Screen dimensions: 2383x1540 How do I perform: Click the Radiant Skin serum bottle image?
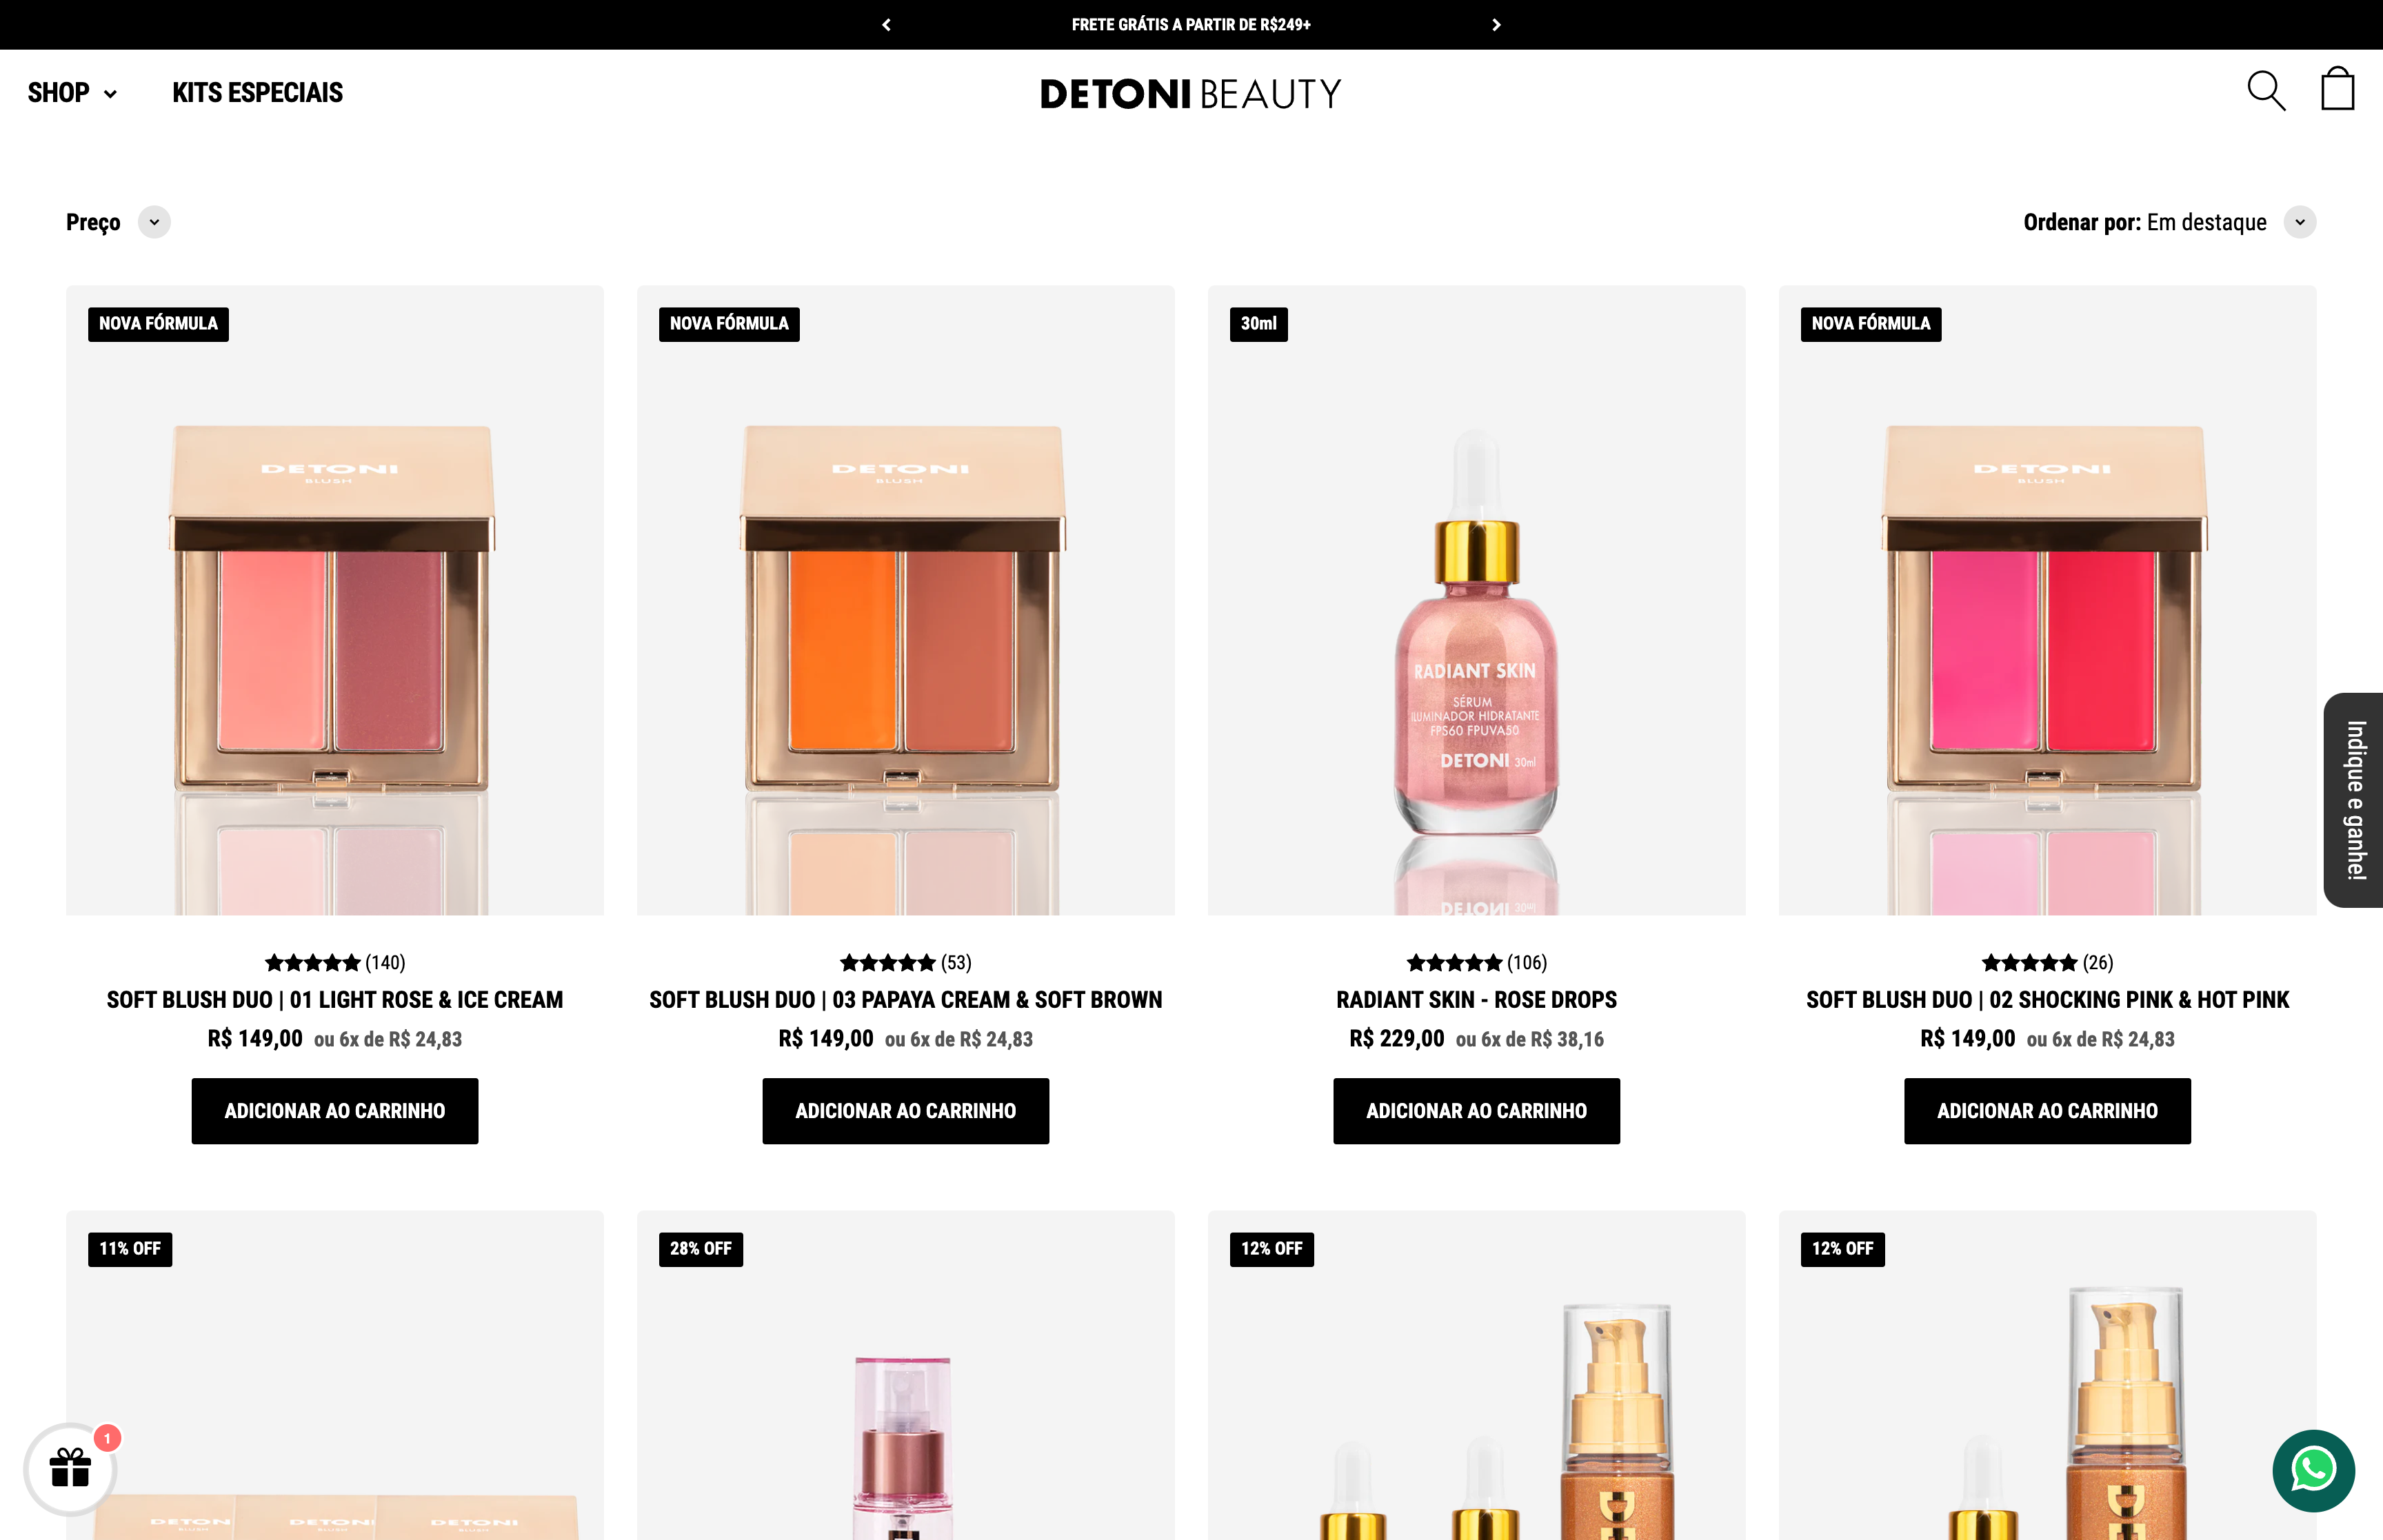pos(1476,600)
